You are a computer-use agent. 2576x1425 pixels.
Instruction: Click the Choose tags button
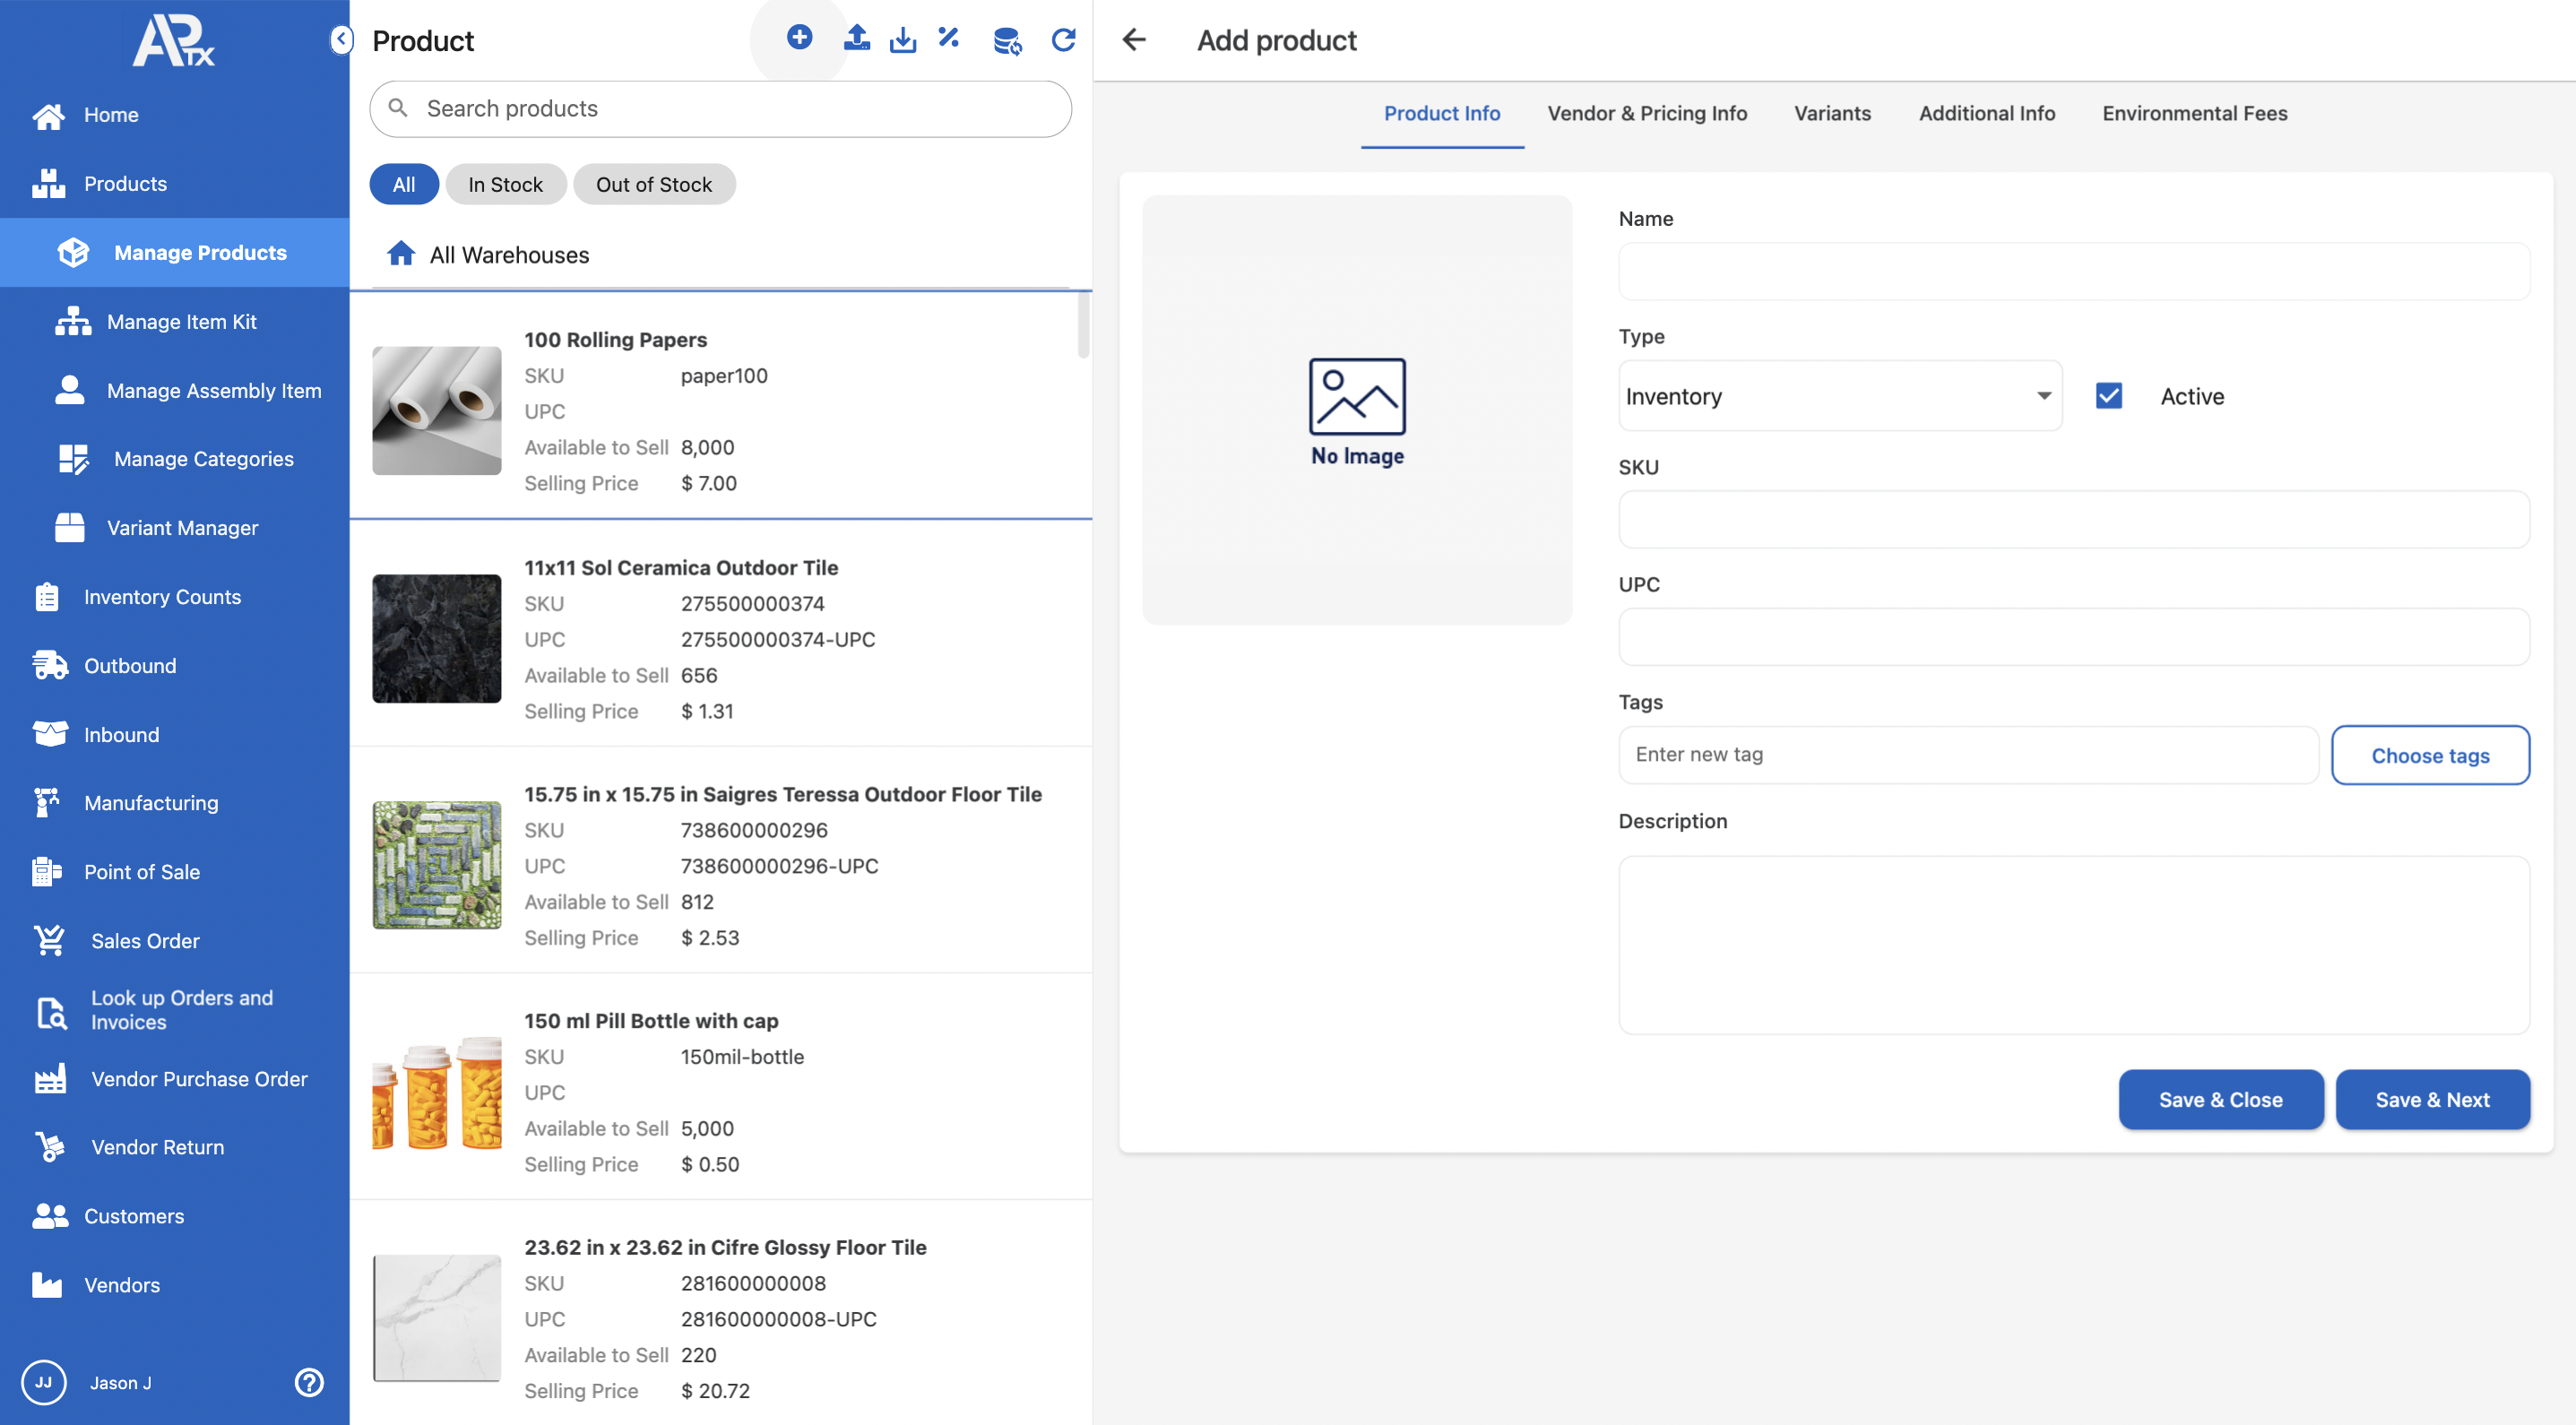[2429, 755]
